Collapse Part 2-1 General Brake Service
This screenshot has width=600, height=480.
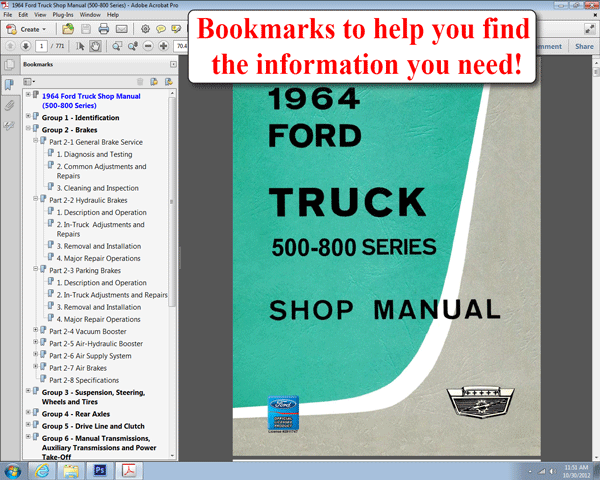coord(35,140)
